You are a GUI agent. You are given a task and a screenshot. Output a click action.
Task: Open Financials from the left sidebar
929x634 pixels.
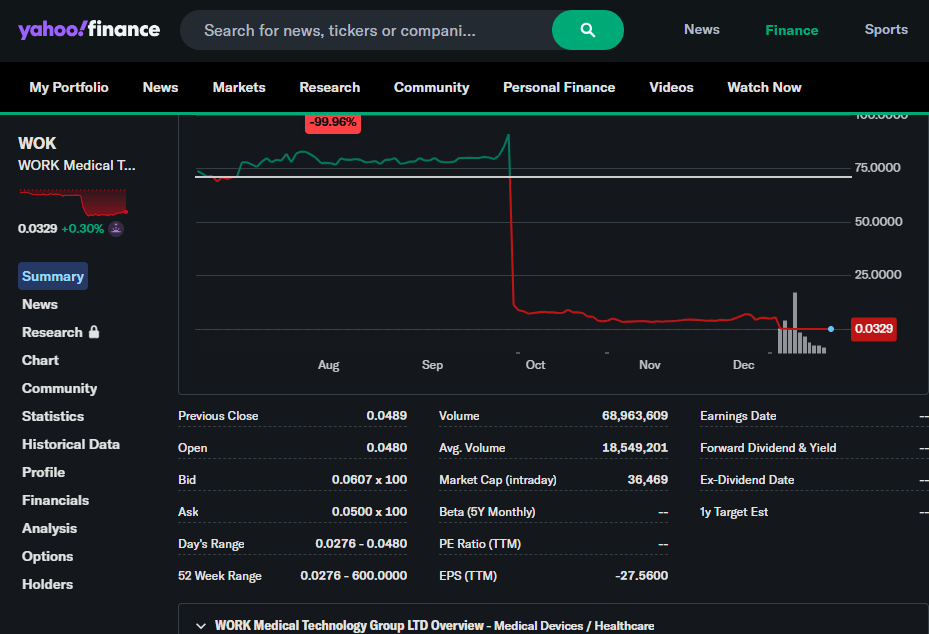[56, 500]
